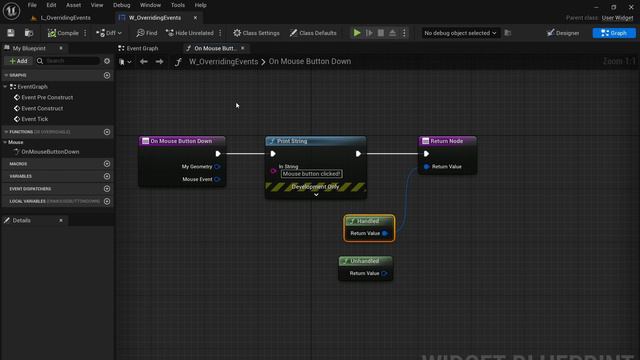Open Class Defaults
Image resolution: width=640 pixels, height=360 pixels.
pyautogui.click(x=313, y=33)
